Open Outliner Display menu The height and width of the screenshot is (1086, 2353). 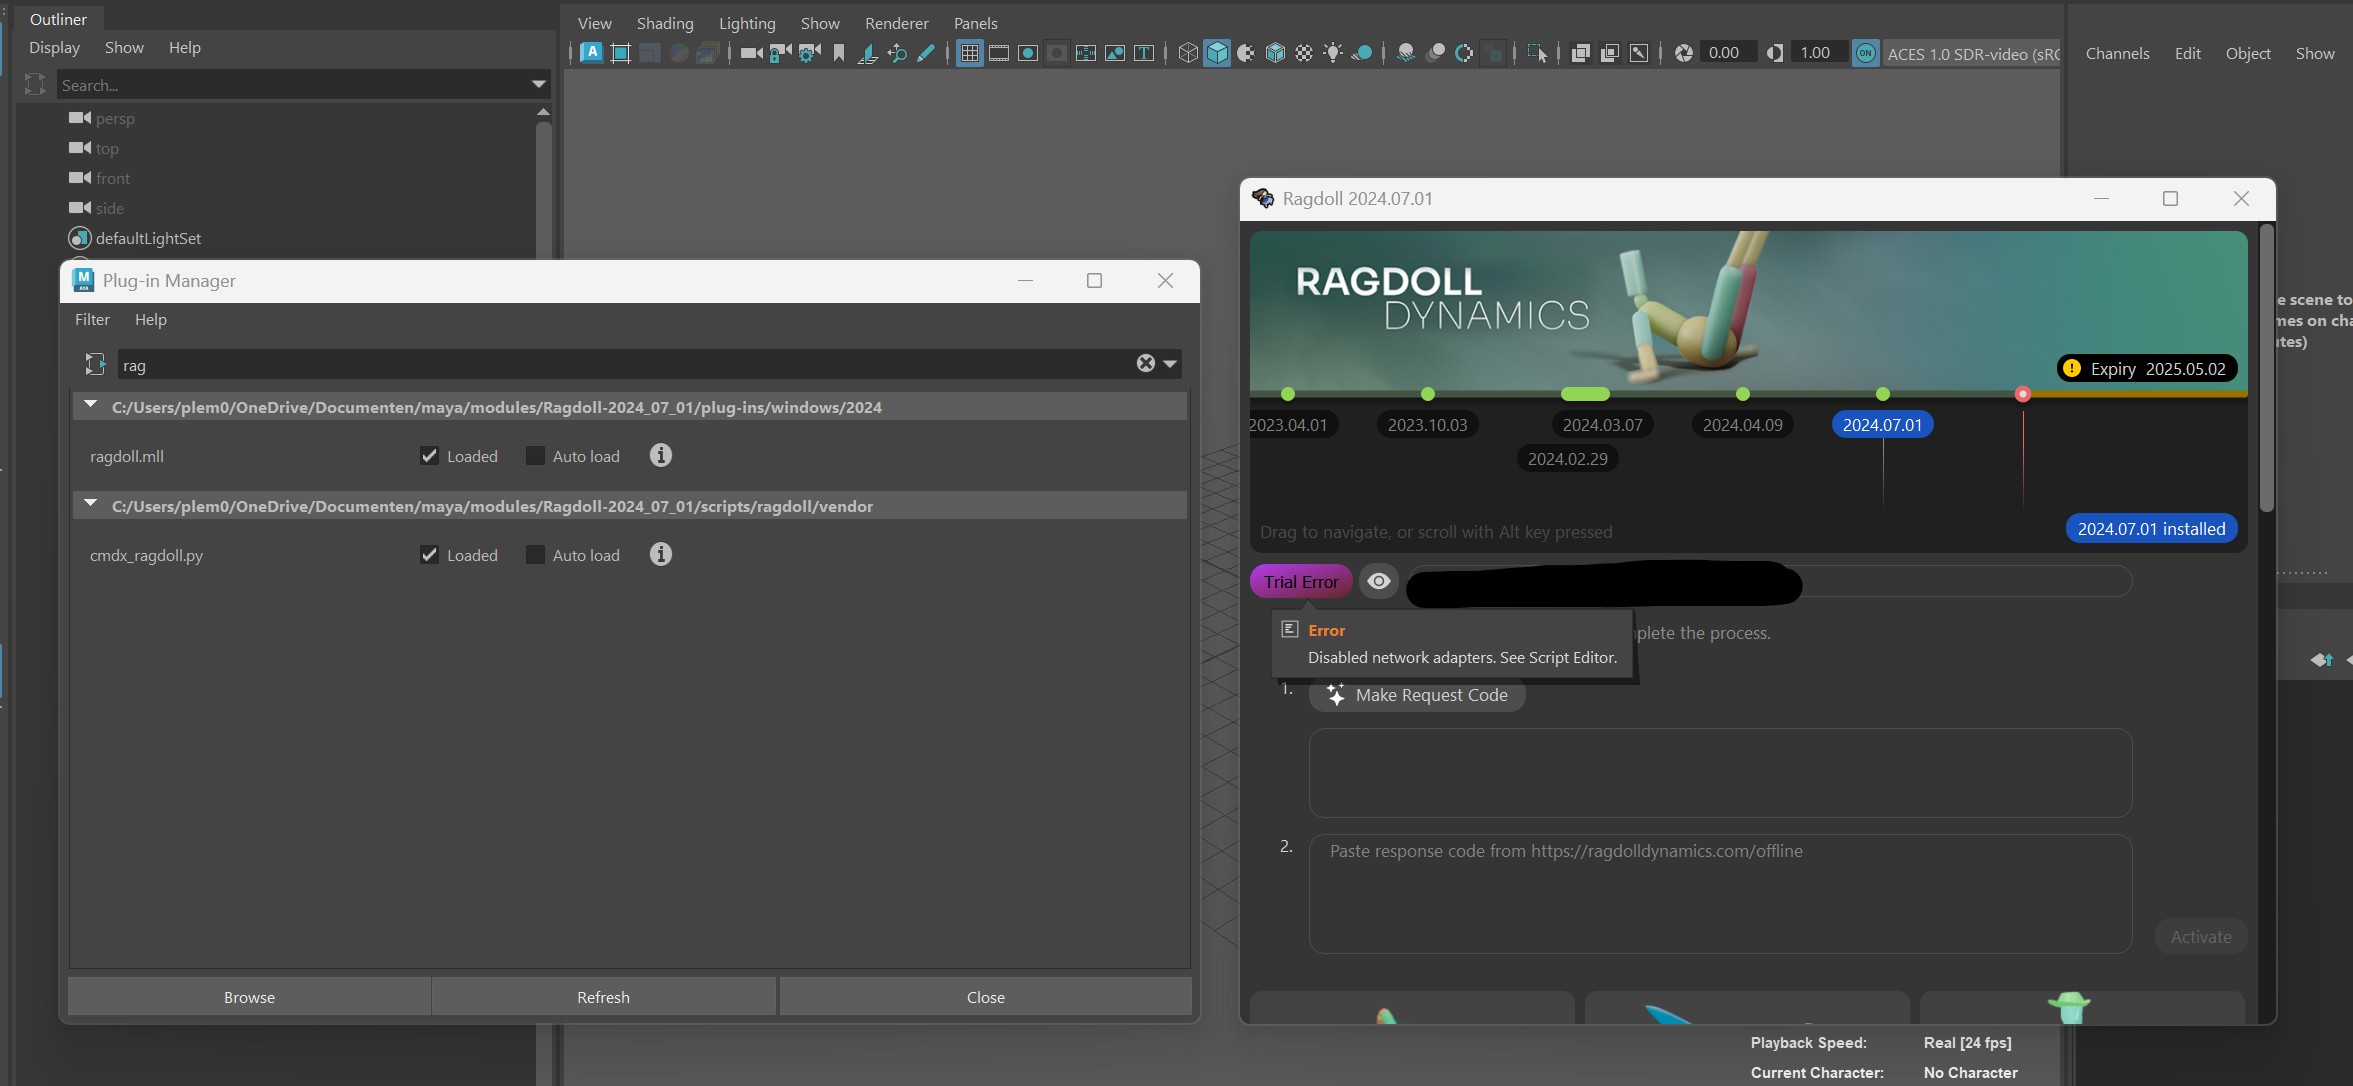click(54, 47)
